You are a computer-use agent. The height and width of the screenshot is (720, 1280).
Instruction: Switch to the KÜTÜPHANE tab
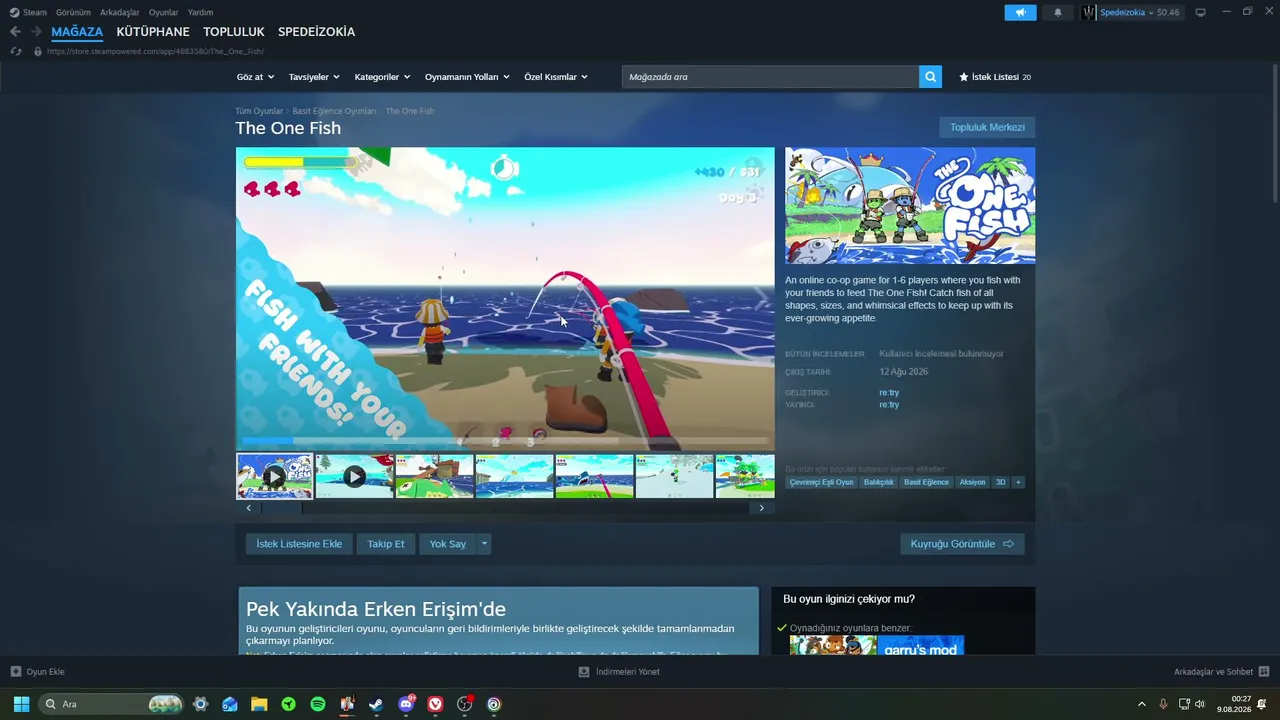click(x=153, y=32)
